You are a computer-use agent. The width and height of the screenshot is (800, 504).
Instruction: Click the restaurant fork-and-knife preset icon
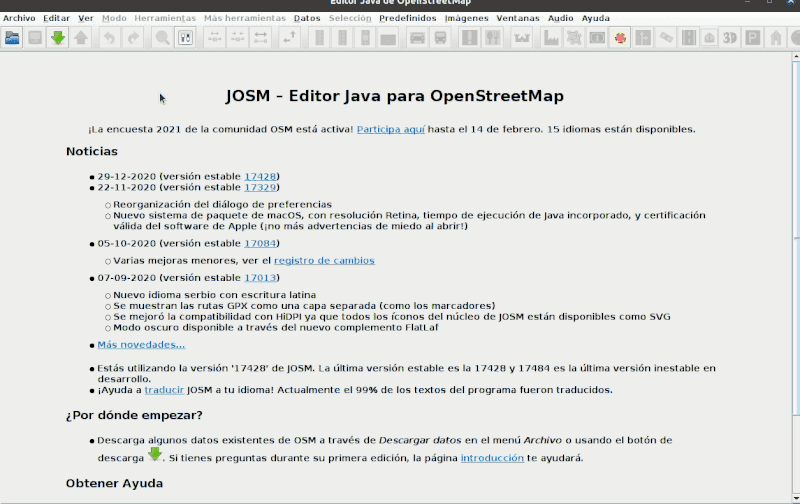(493, 38)
